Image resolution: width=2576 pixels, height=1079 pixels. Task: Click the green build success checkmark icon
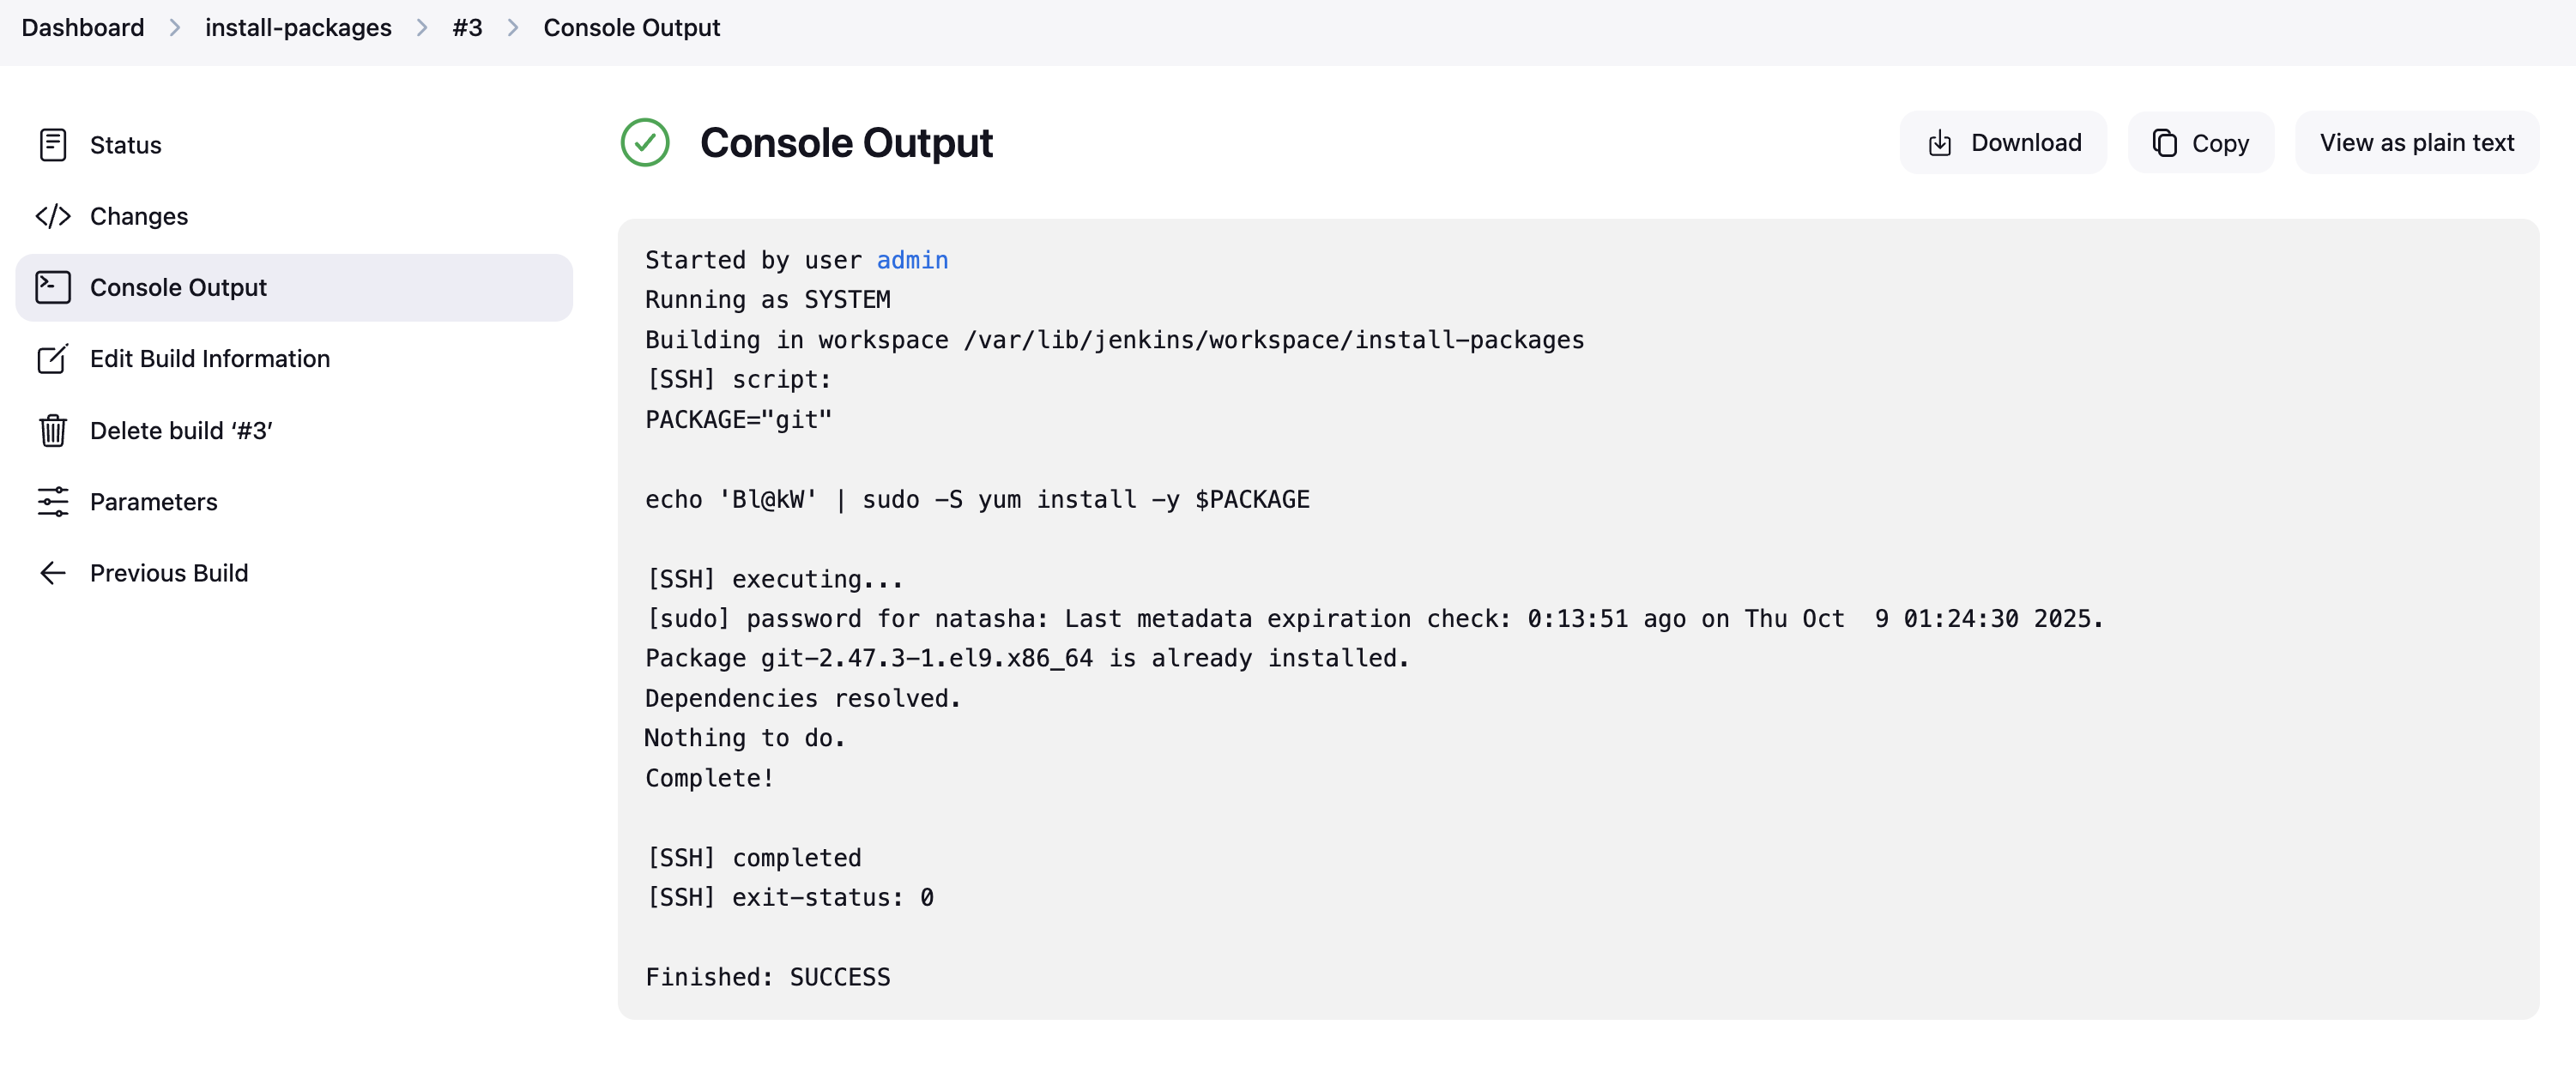pyautogui.click(x=645, y=143)
